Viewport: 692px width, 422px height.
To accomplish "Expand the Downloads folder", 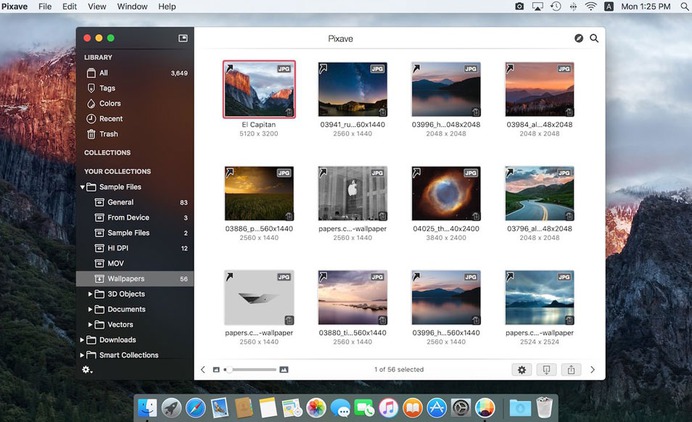I will 81,340.
